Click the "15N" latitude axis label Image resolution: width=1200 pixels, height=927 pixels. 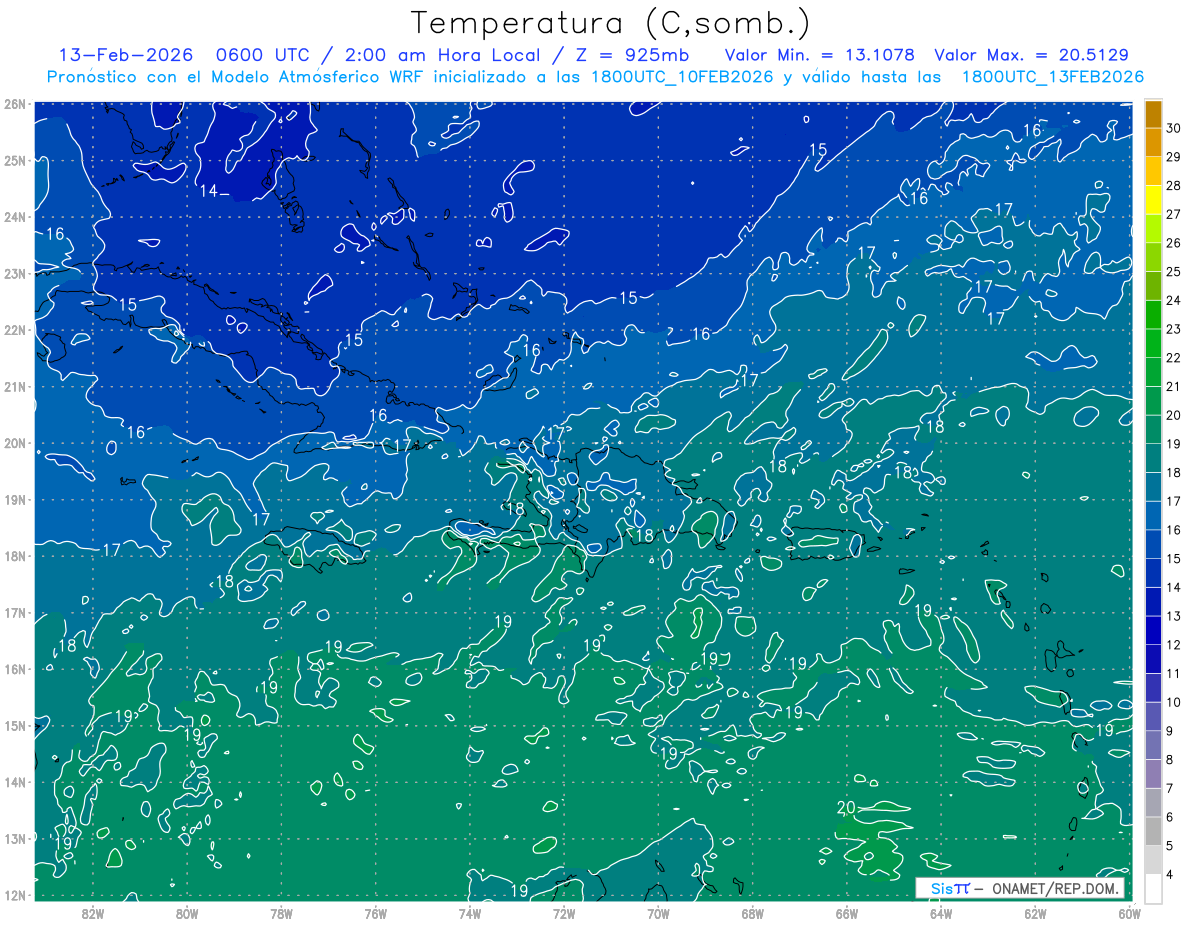point(14,725)
